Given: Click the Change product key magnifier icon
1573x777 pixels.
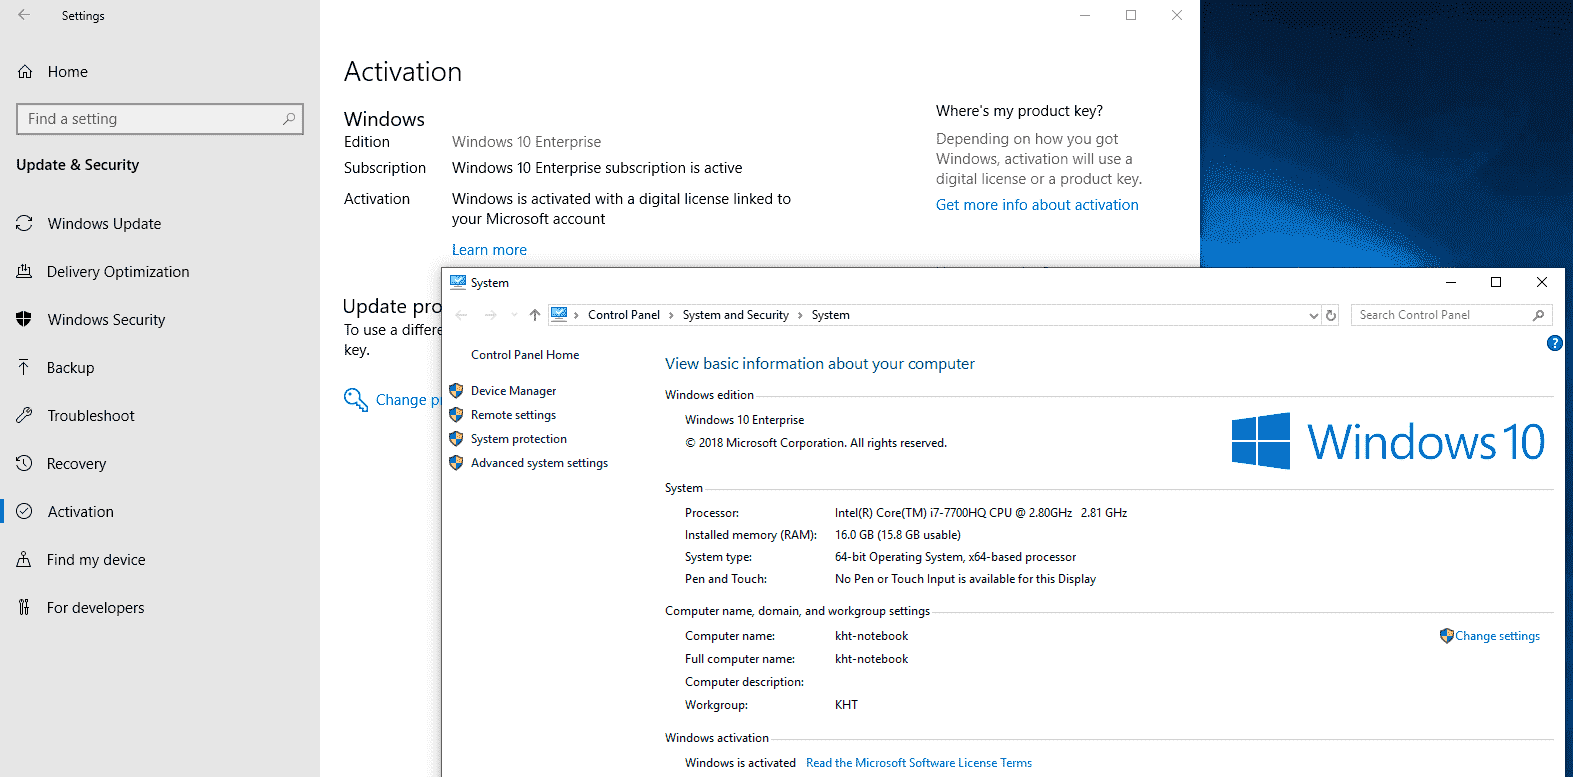Looking at the screenshot, I should [x=355, y=399].
